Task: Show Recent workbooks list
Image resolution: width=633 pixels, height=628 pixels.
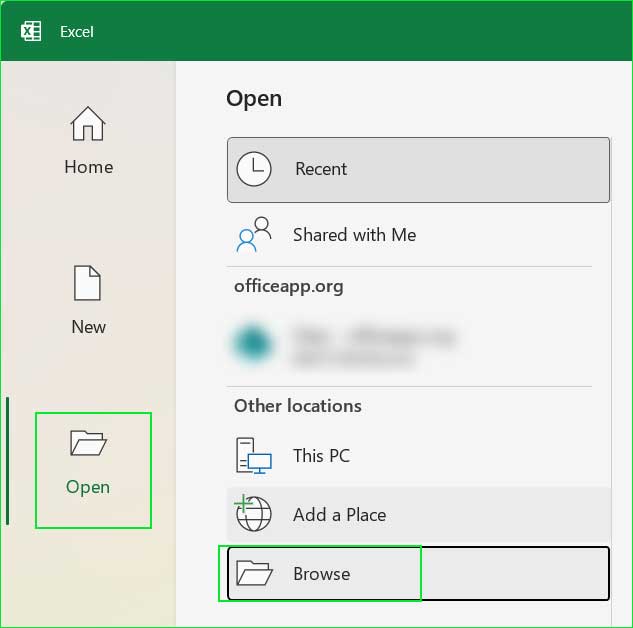Action: [x=418, y=170]
